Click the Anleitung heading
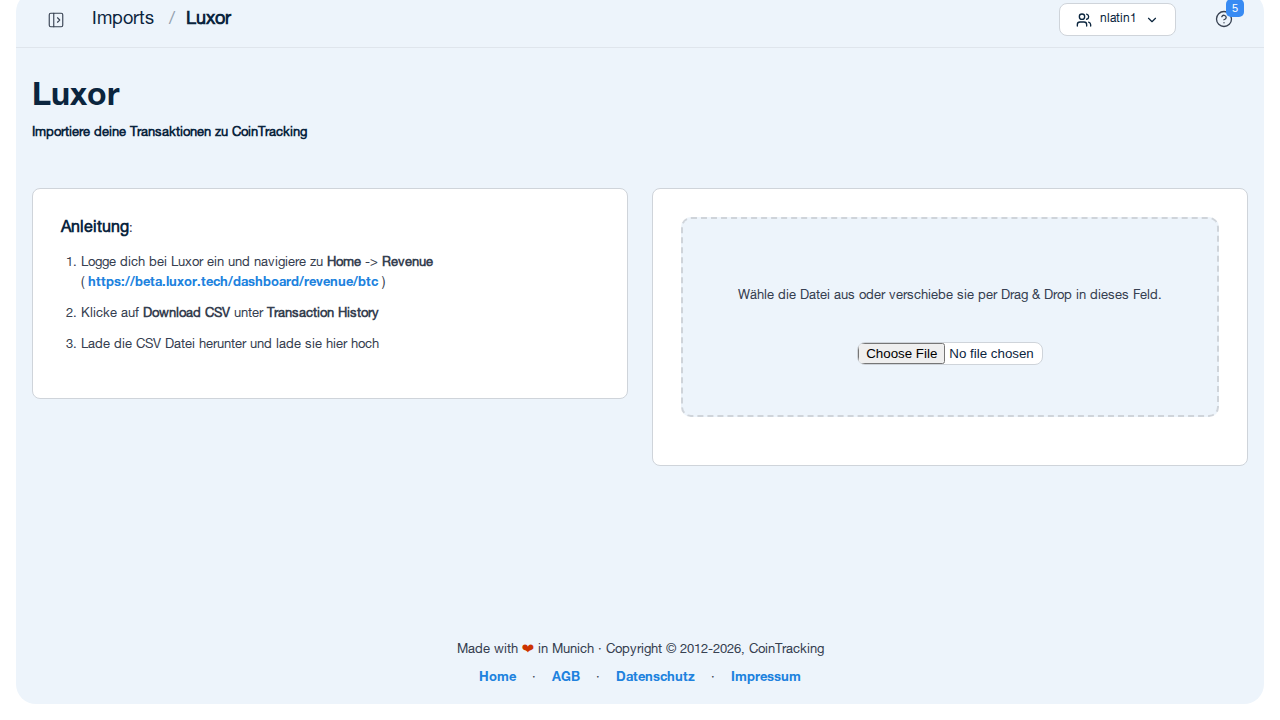This screenshot has width=1280, height=720. click(x=96, y=227)
